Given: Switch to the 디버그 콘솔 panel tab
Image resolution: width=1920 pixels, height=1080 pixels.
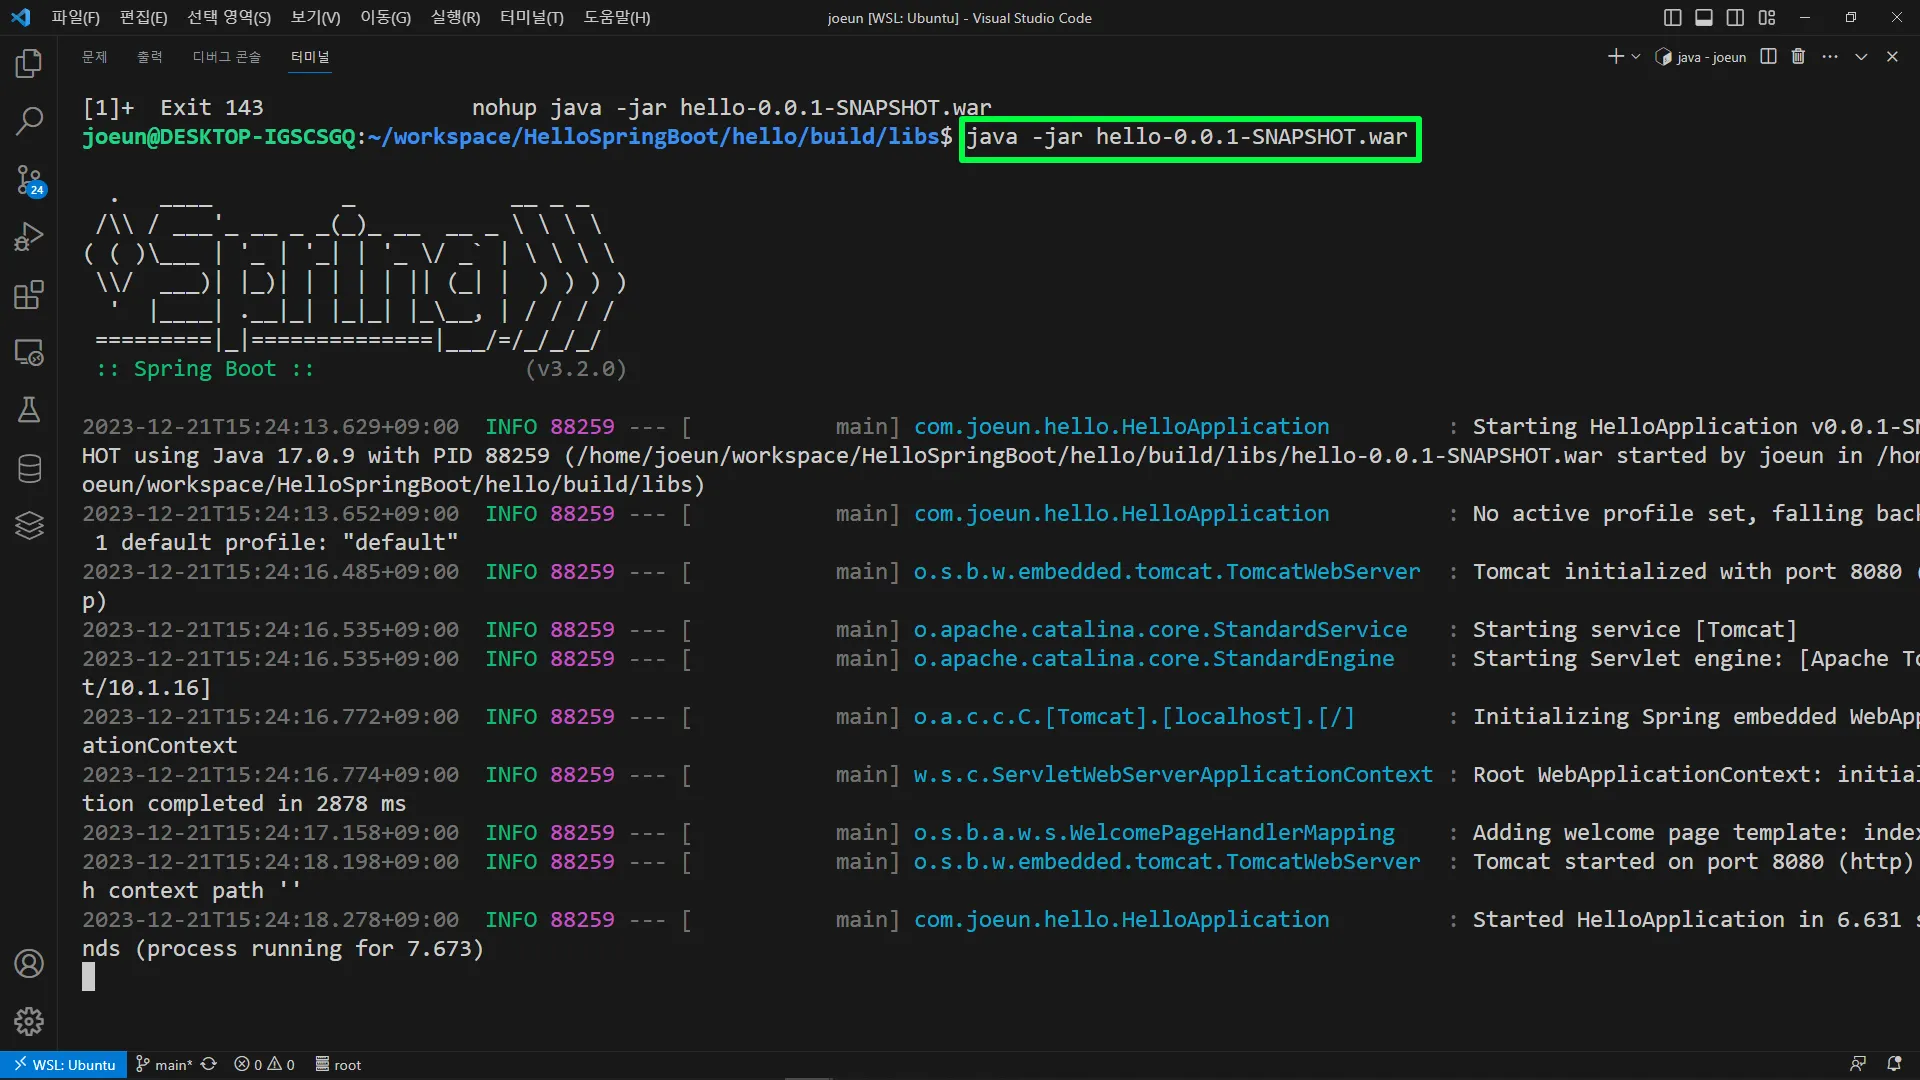Looking at the screenshot, I should pos(226,57).
